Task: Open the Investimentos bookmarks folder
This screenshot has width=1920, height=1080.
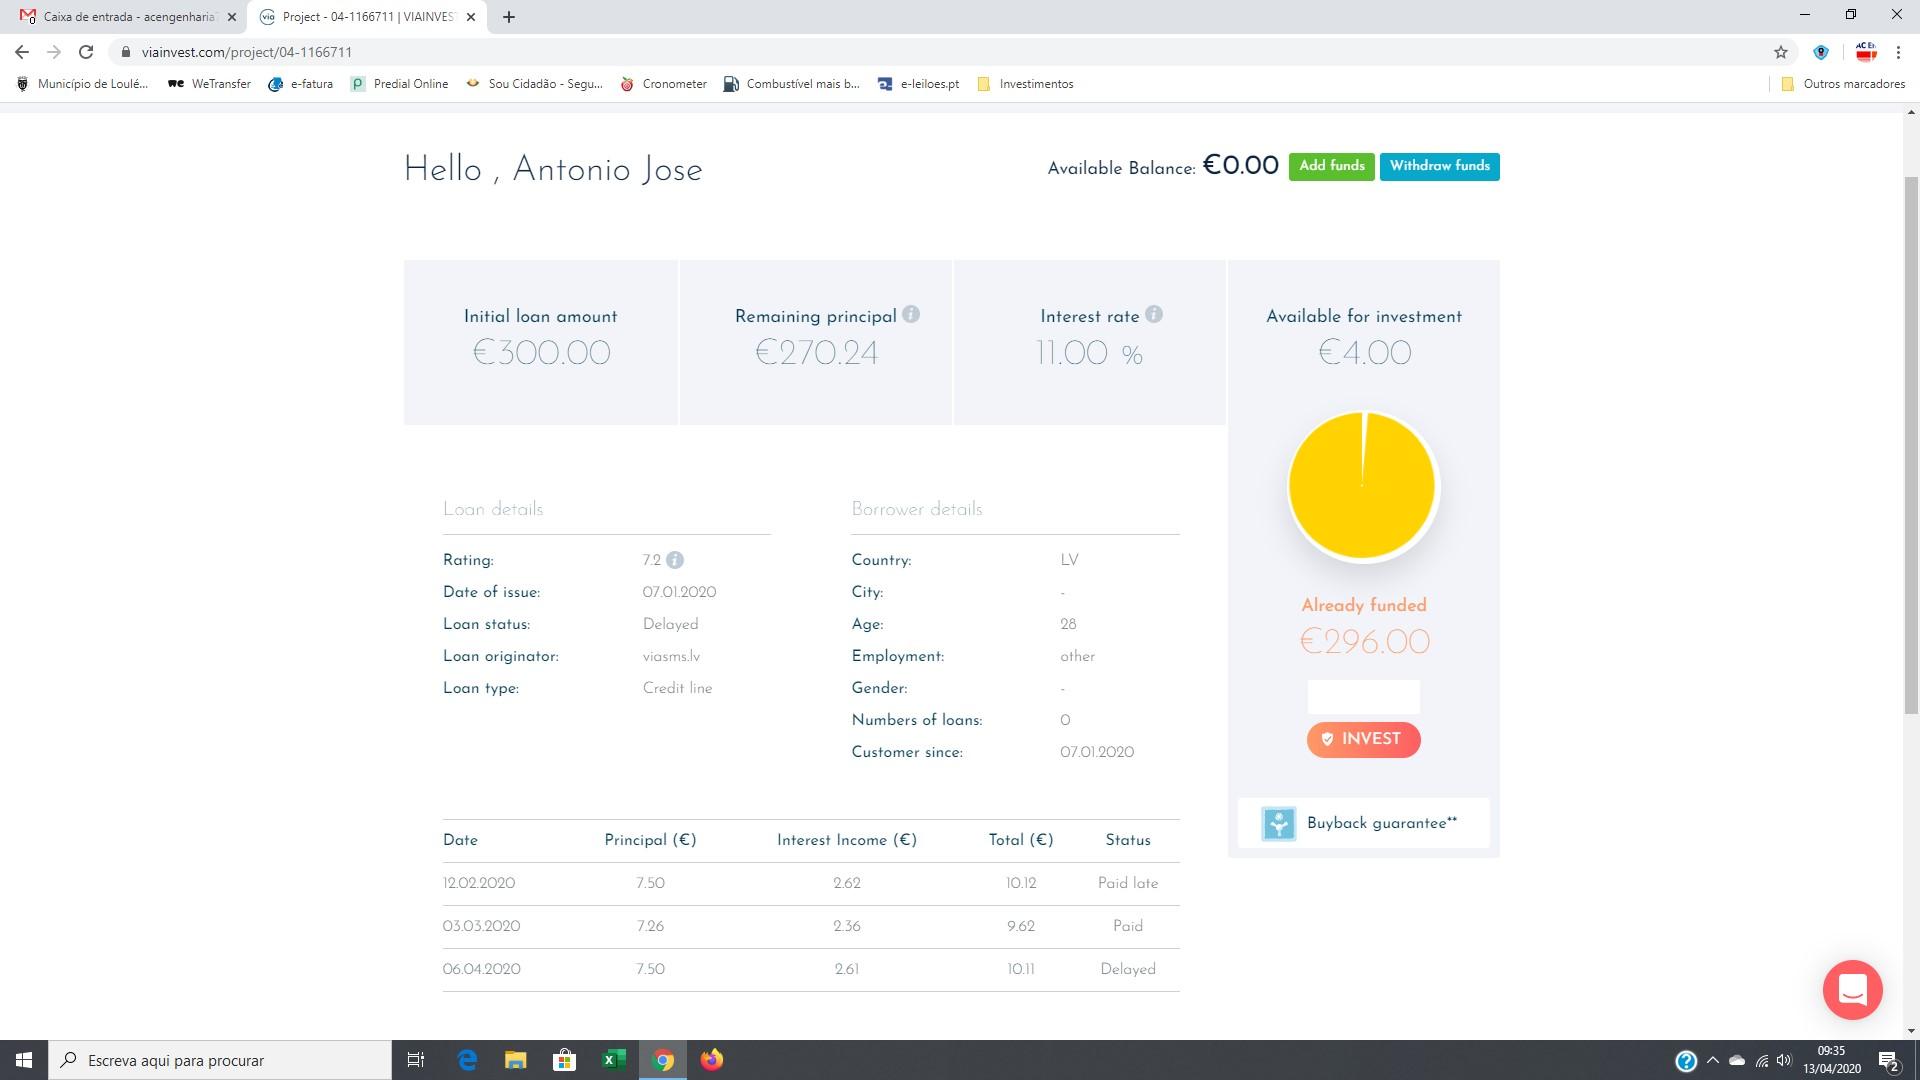Action: click(1025, 84)
